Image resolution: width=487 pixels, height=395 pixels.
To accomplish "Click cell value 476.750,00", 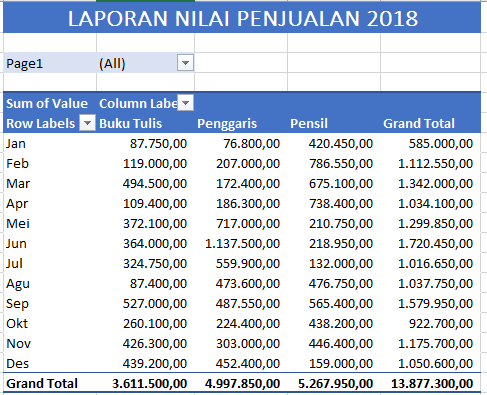I will [x=341, y=284].
